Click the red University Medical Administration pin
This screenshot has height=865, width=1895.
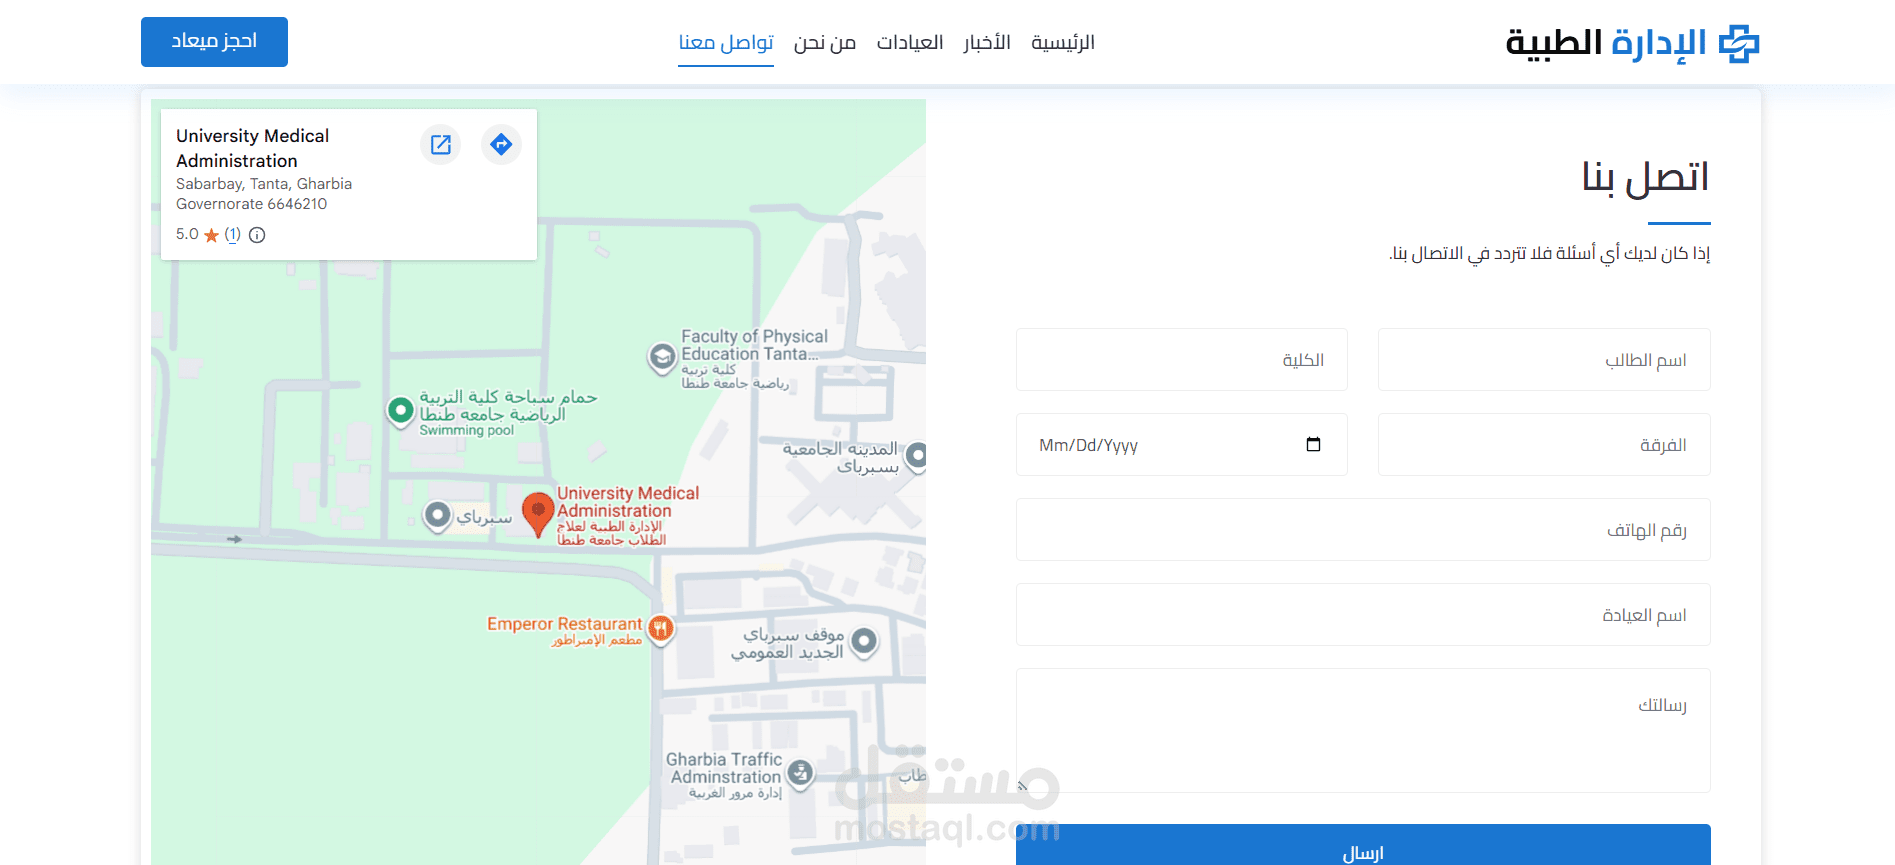tap(538, 514)
